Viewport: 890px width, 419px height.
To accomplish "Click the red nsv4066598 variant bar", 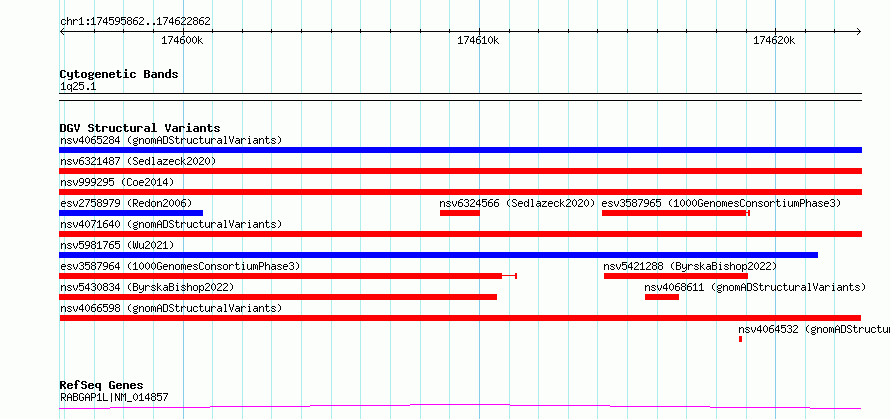I will pyautogui.click(x=460, y=318).
